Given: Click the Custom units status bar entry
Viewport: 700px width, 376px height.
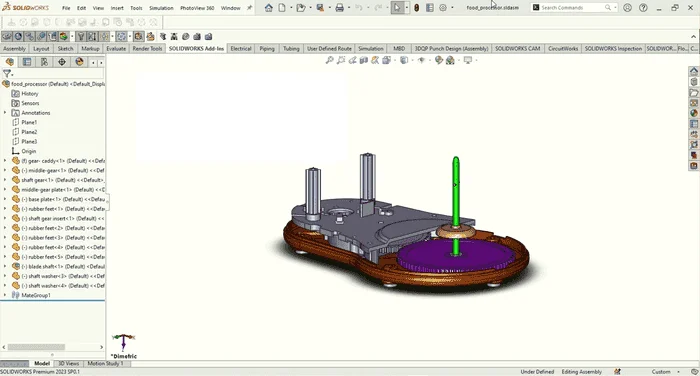Looking at the screenshot, I should (661, 372).
